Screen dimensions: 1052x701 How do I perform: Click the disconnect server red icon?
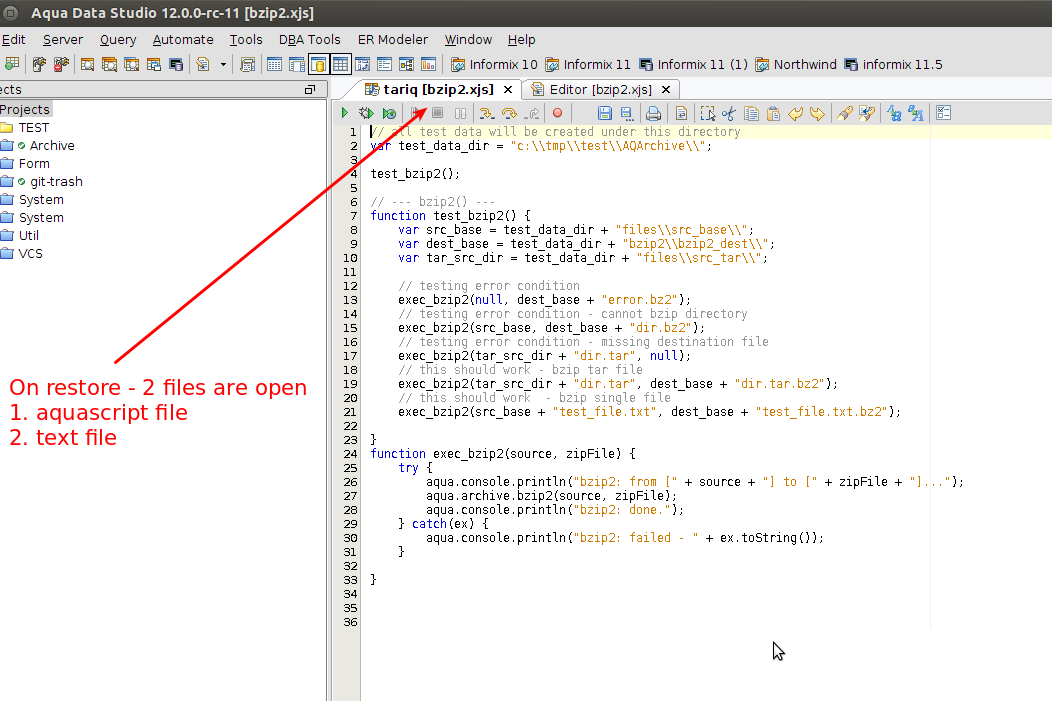61,64
